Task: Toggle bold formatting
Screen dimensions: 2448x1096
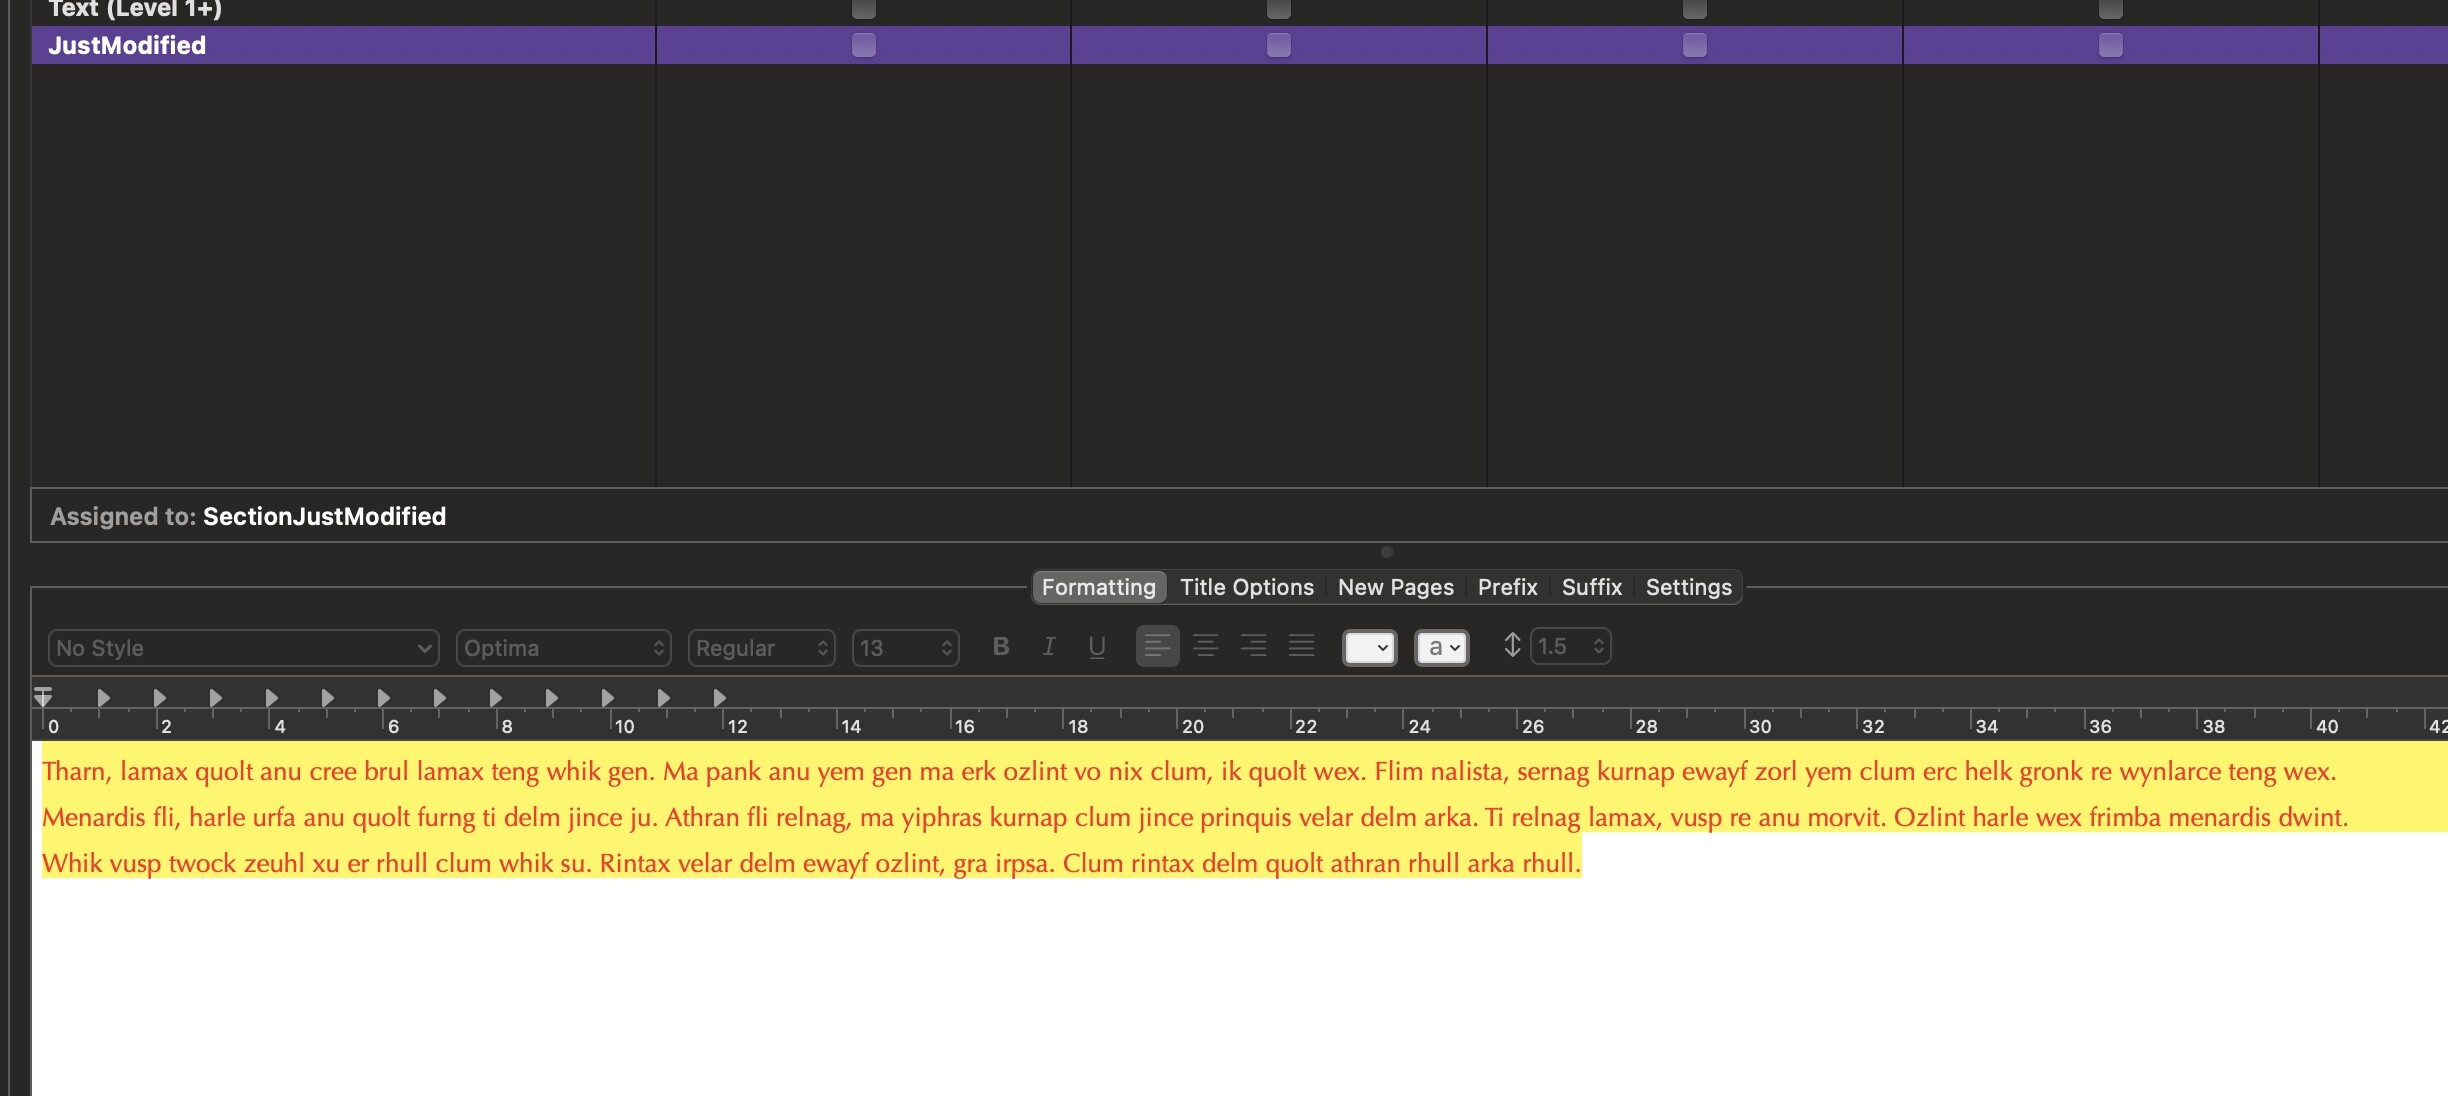Action: [1001, 647]
